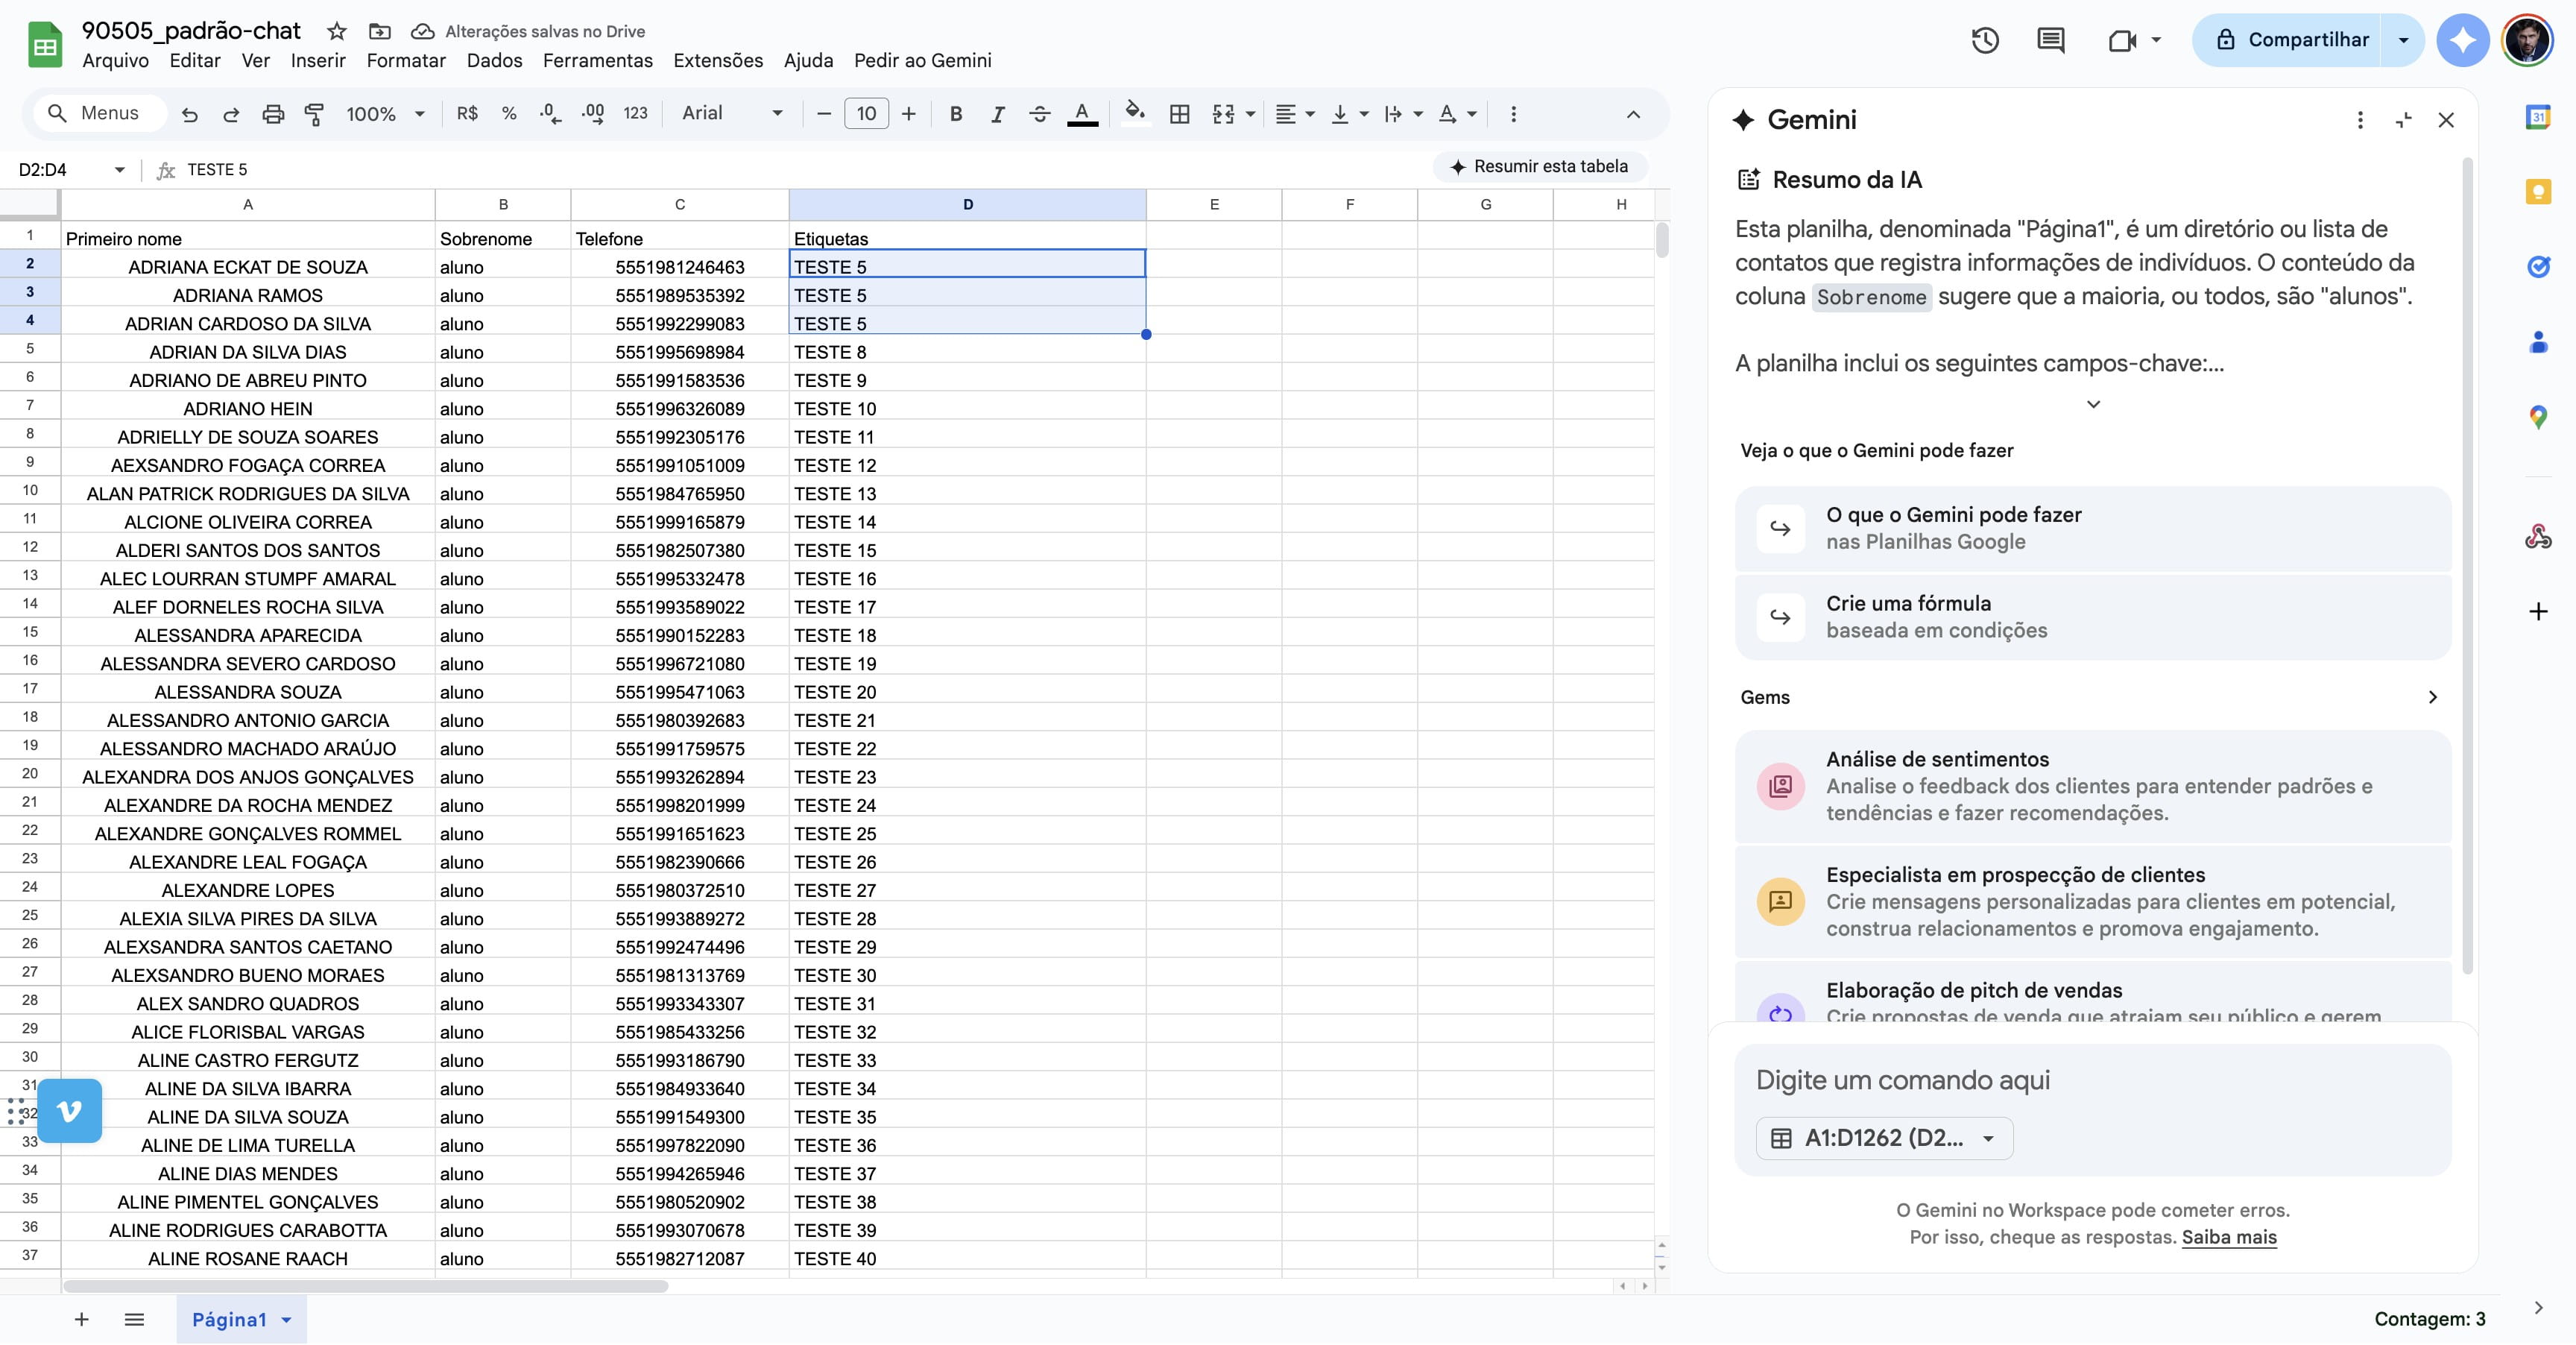
Task: Collapse the menus with the chevron arrow
Action: pyautogui.click(x=1633, y=114)
